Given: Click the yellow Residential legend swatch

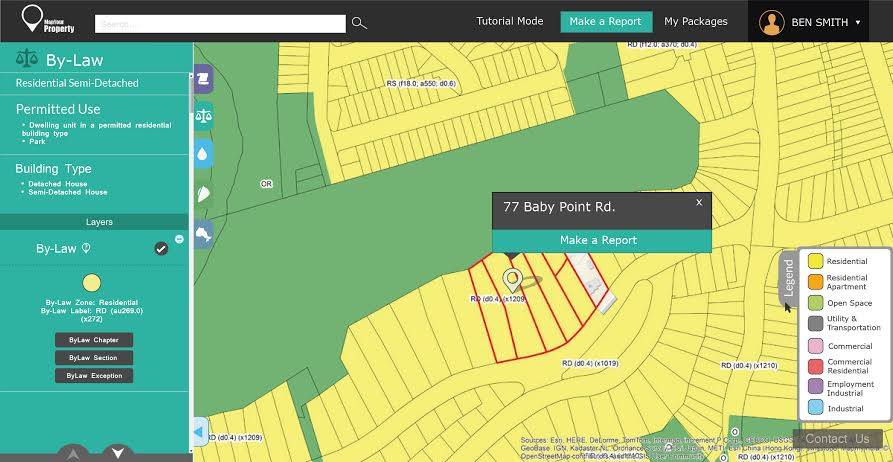Looking at the screenshot, I should pos(815,261).
